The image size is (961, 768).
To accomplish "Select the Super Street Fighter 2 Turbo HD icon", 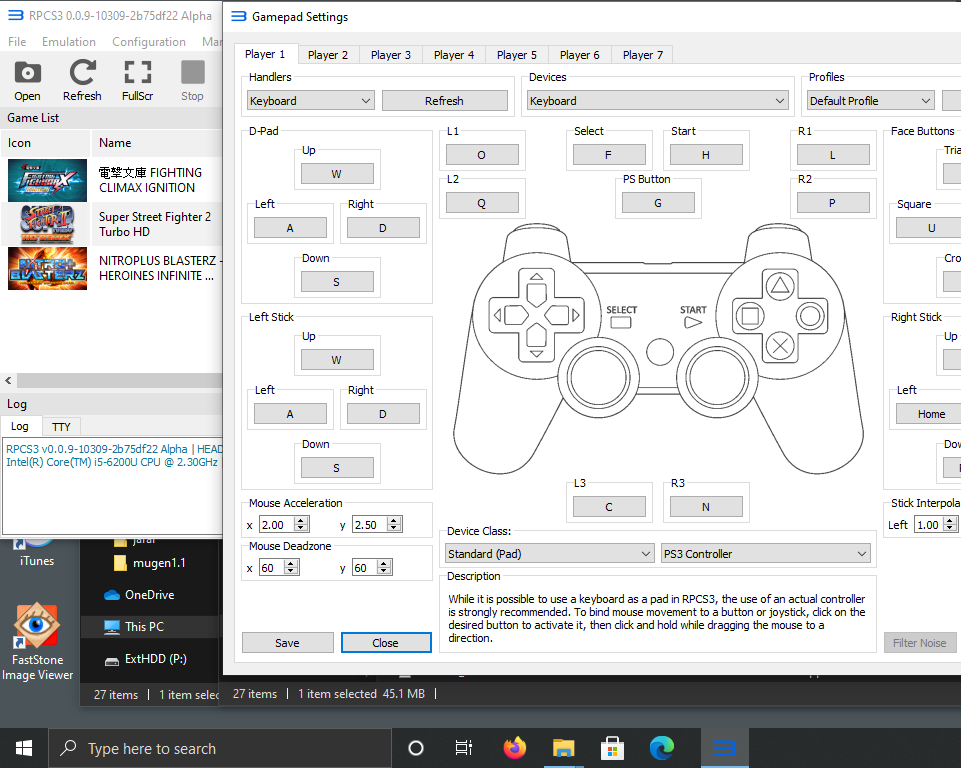I will 47,224.
